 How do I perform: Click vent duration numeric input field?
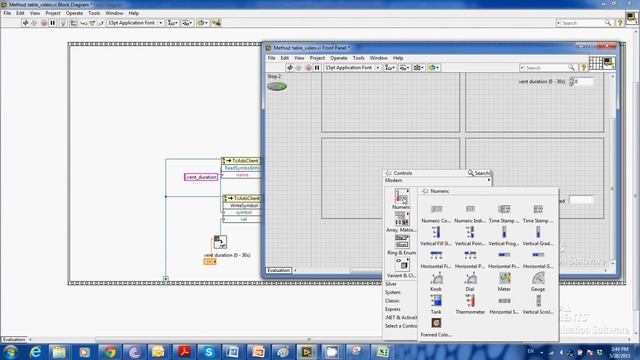pos(584,82)
